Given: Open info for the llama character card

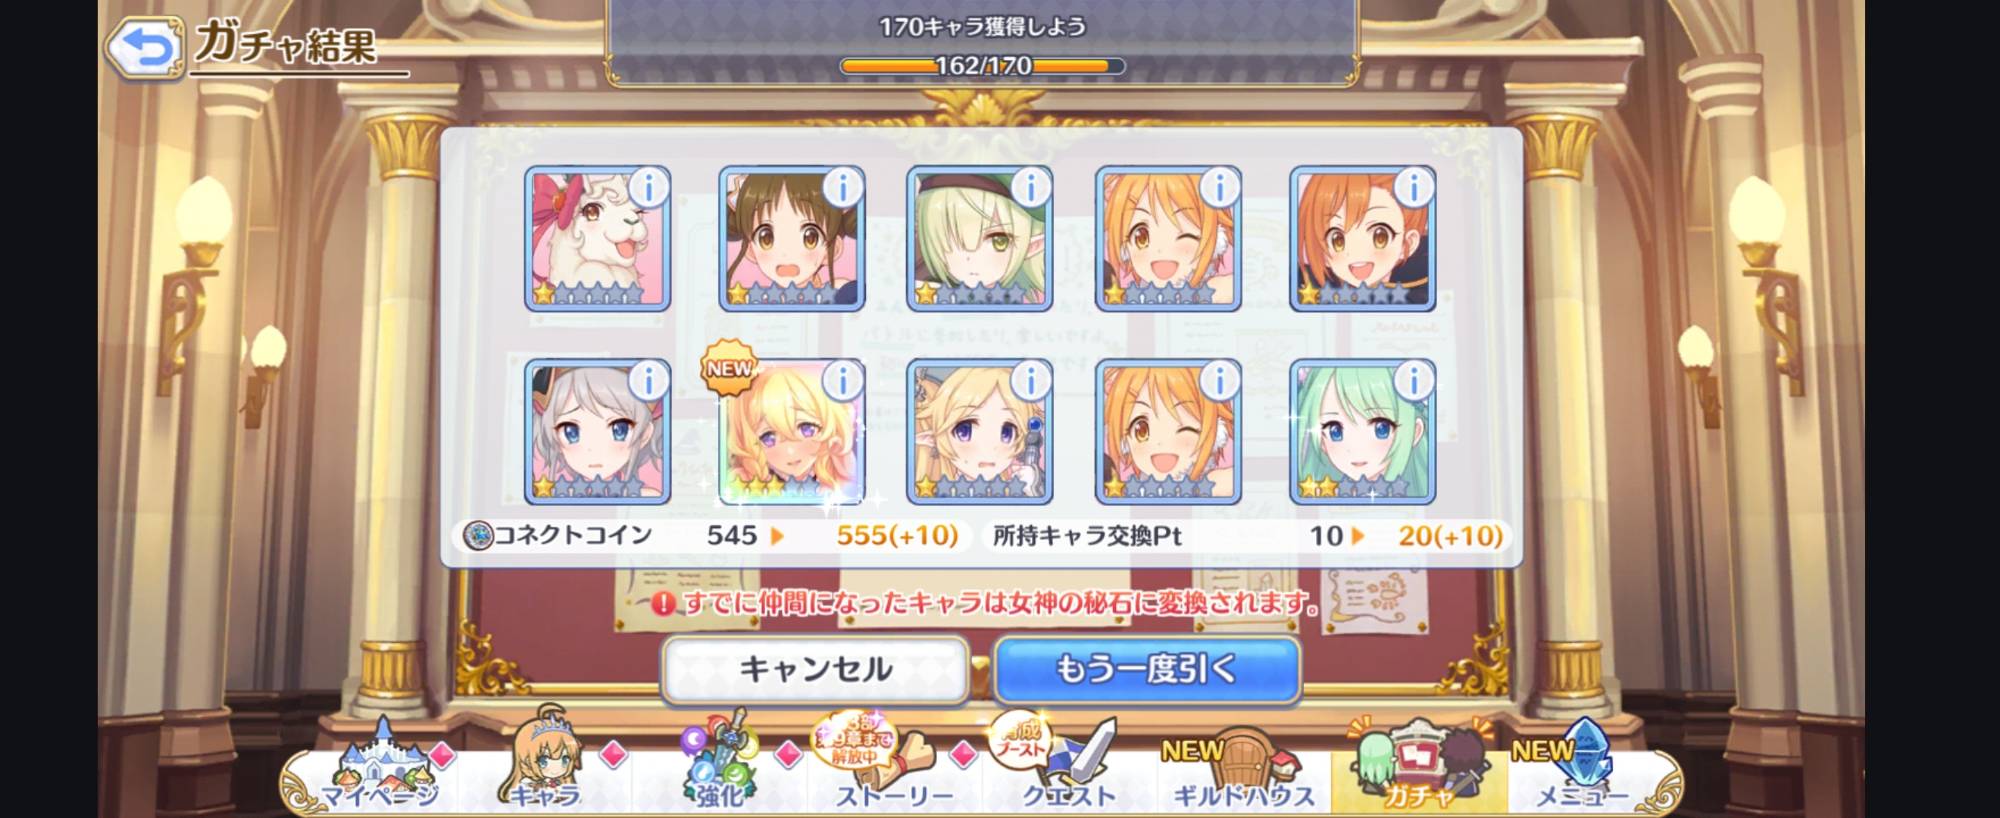Looking at the screenshot, I should point(648,187).
